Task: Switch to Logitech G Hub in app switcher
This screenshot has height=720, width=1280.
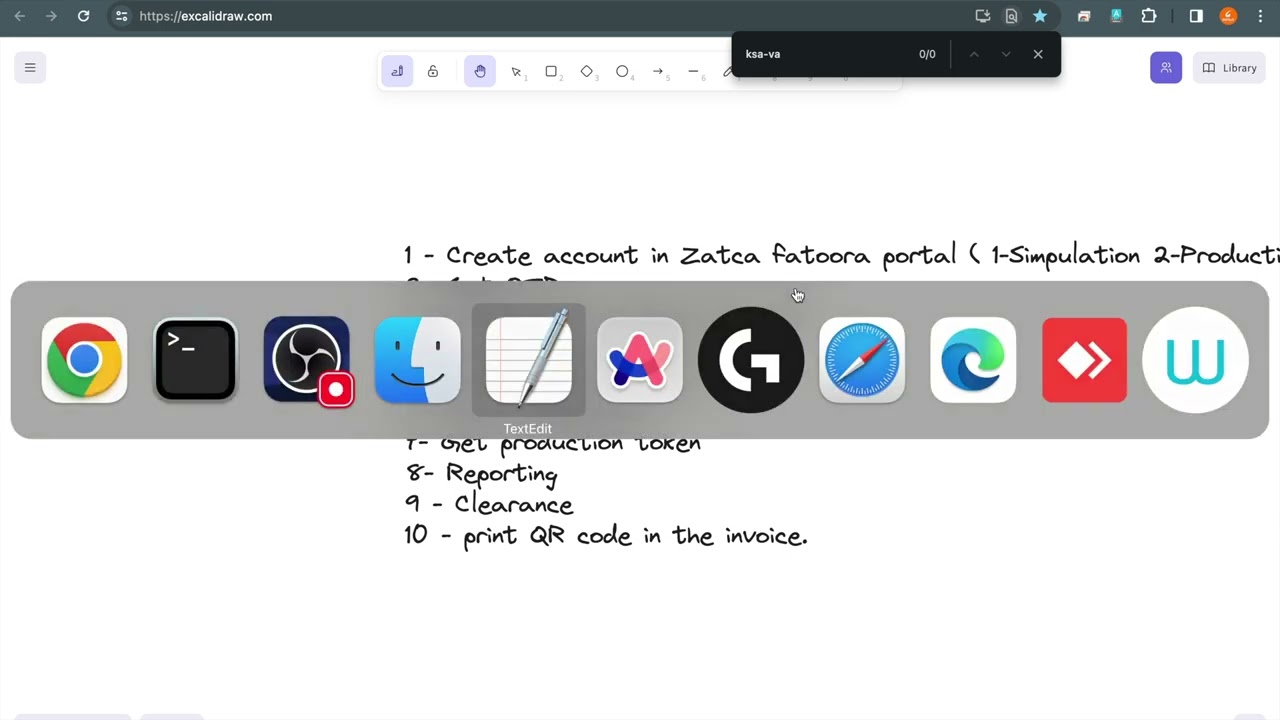Action: (751, 360)
